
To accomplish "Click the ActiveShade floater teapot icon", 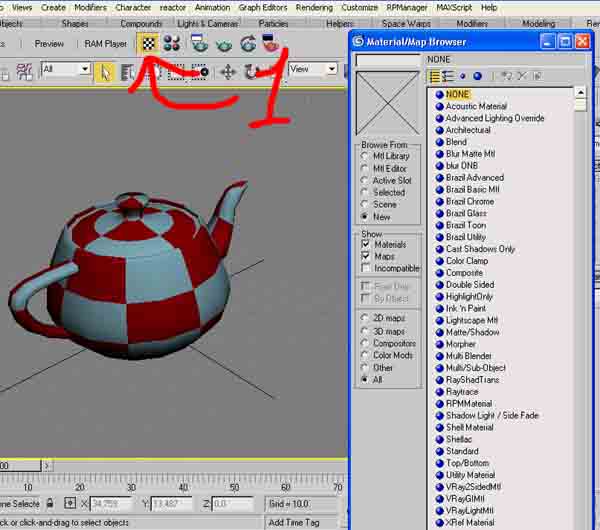I will pyautogui.click(x=270, y=43).
